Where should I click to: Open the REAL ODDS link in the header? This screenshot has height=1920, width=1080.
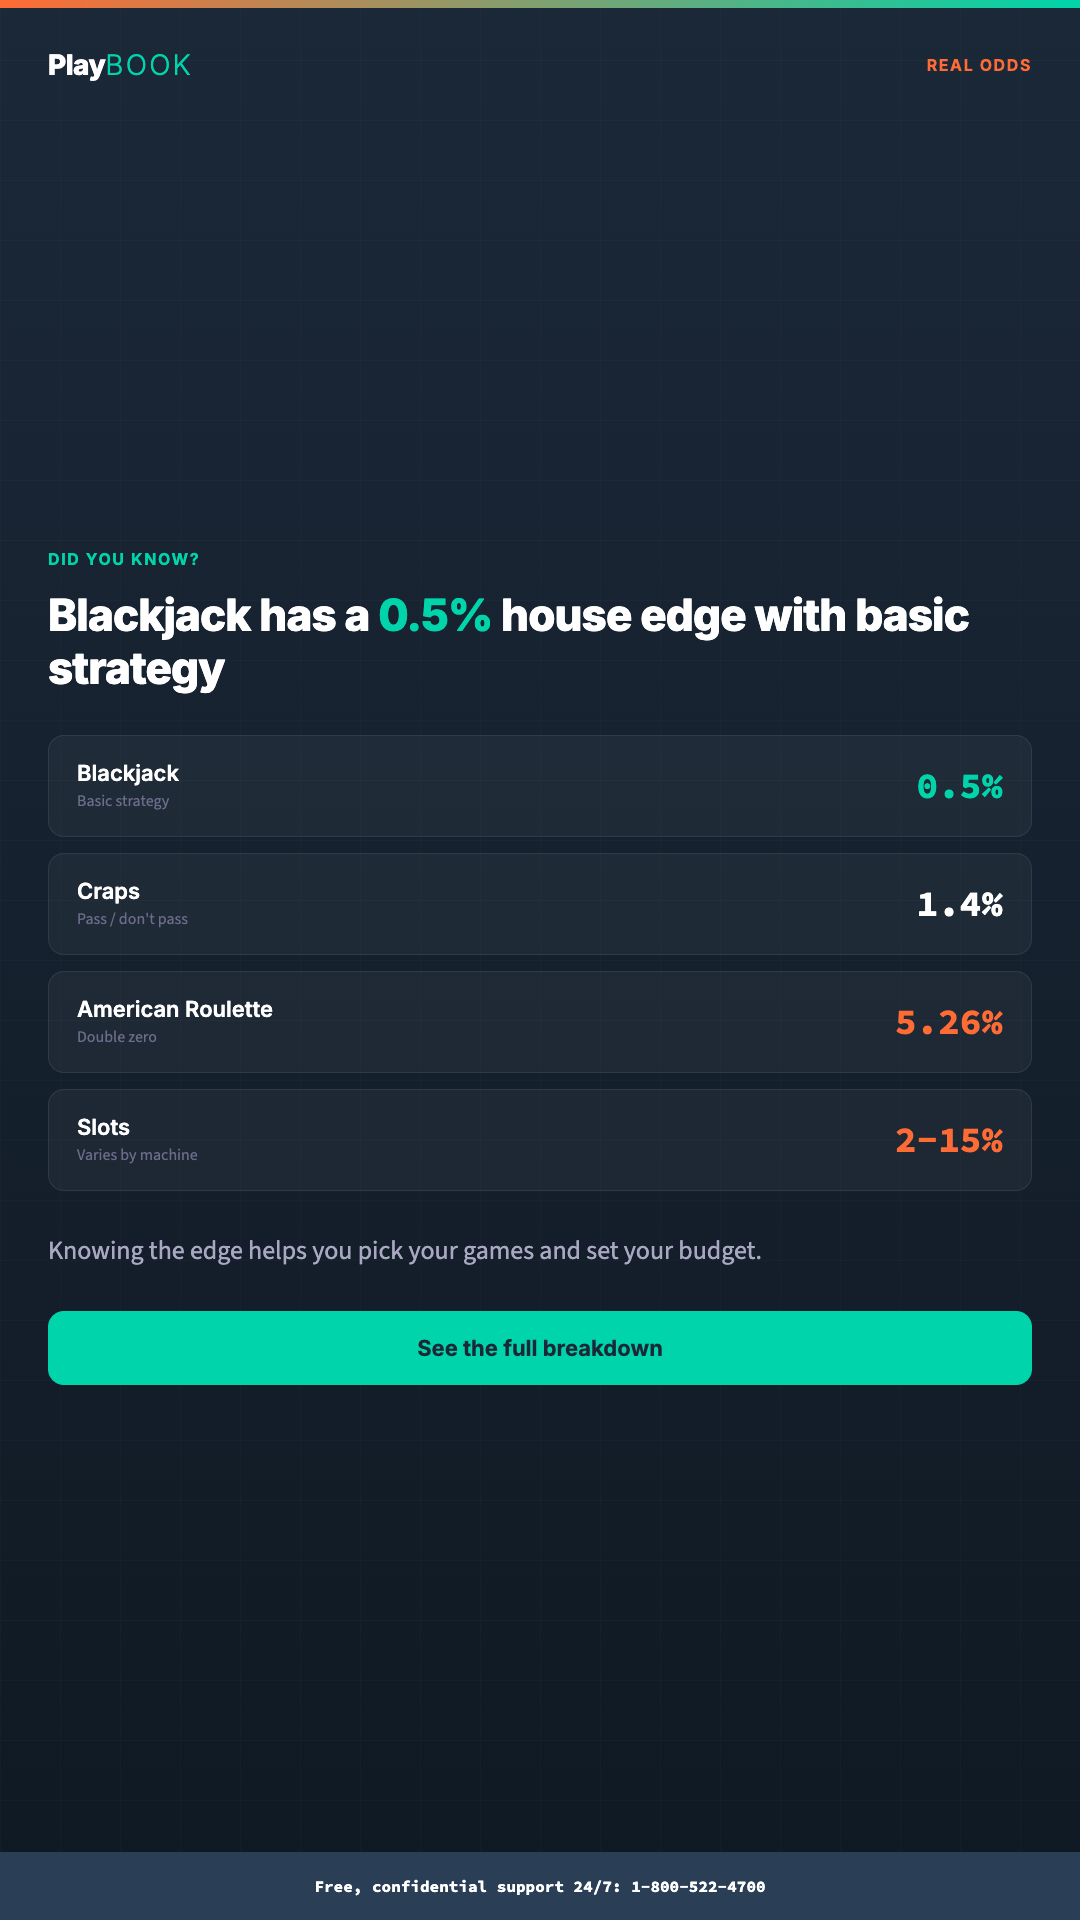980,64
